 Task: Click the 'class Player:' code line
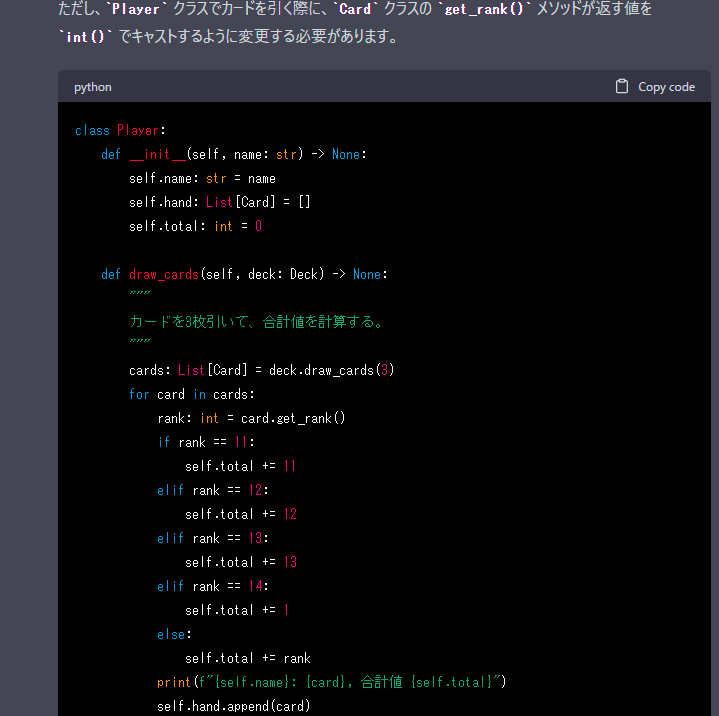[120, 130]
